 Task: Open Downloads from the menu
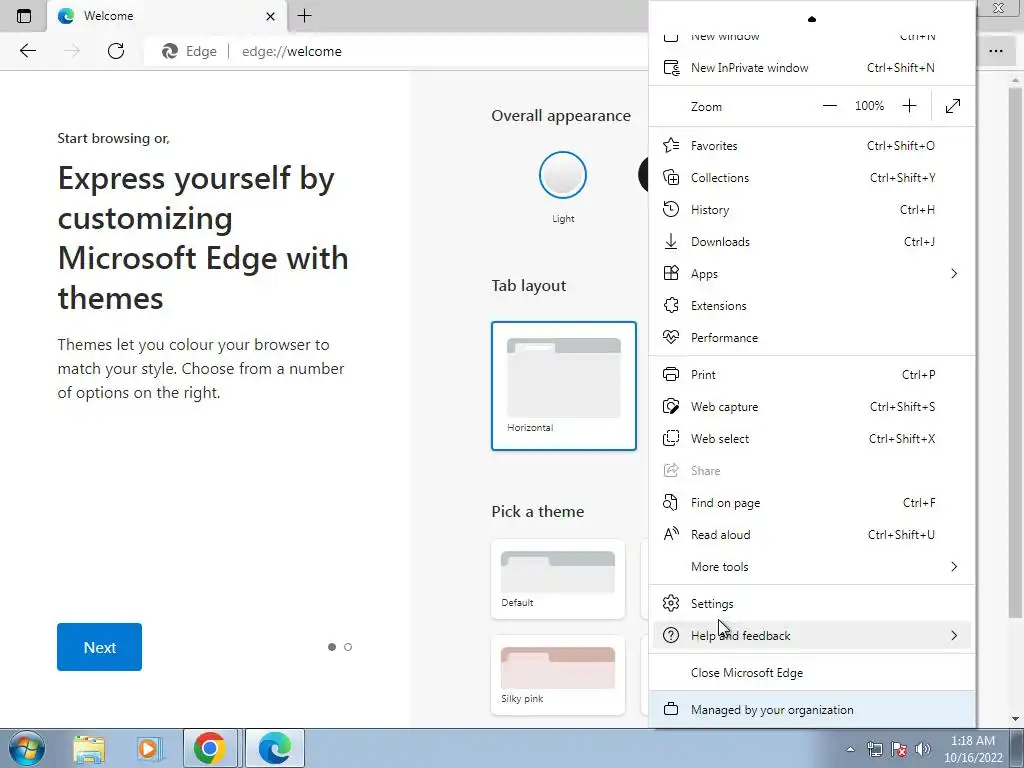tap(812, 241)
